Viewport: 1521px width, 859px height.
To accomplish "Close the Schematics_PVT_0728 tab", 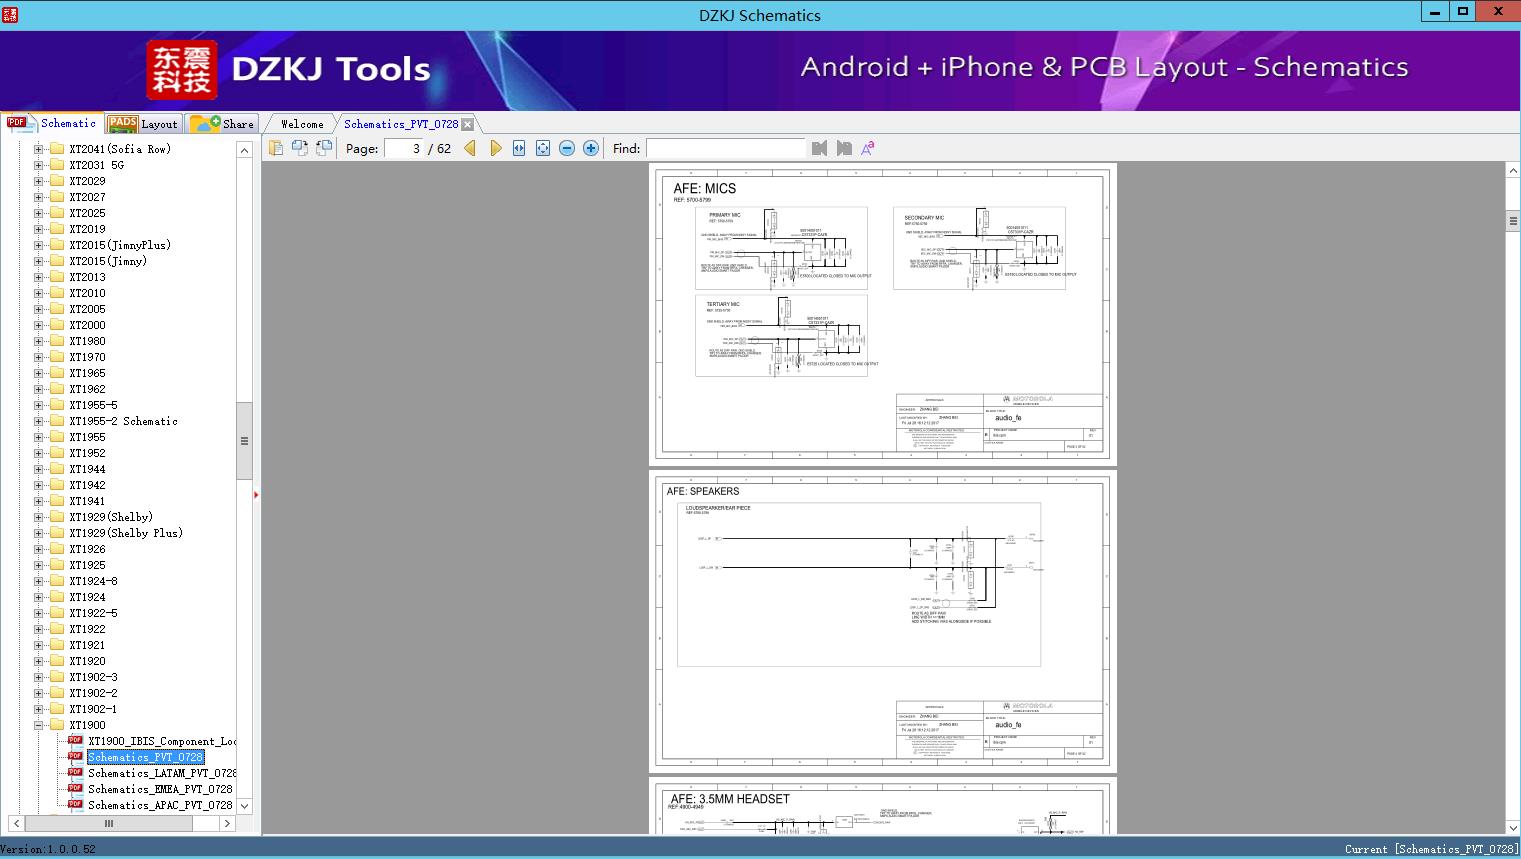I will (x=468, y=124).
